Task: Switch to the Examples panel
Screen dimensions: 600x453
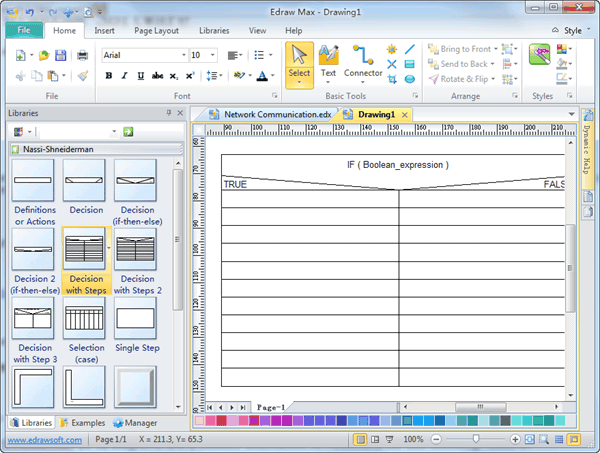Action: click(x=82, y=423)
